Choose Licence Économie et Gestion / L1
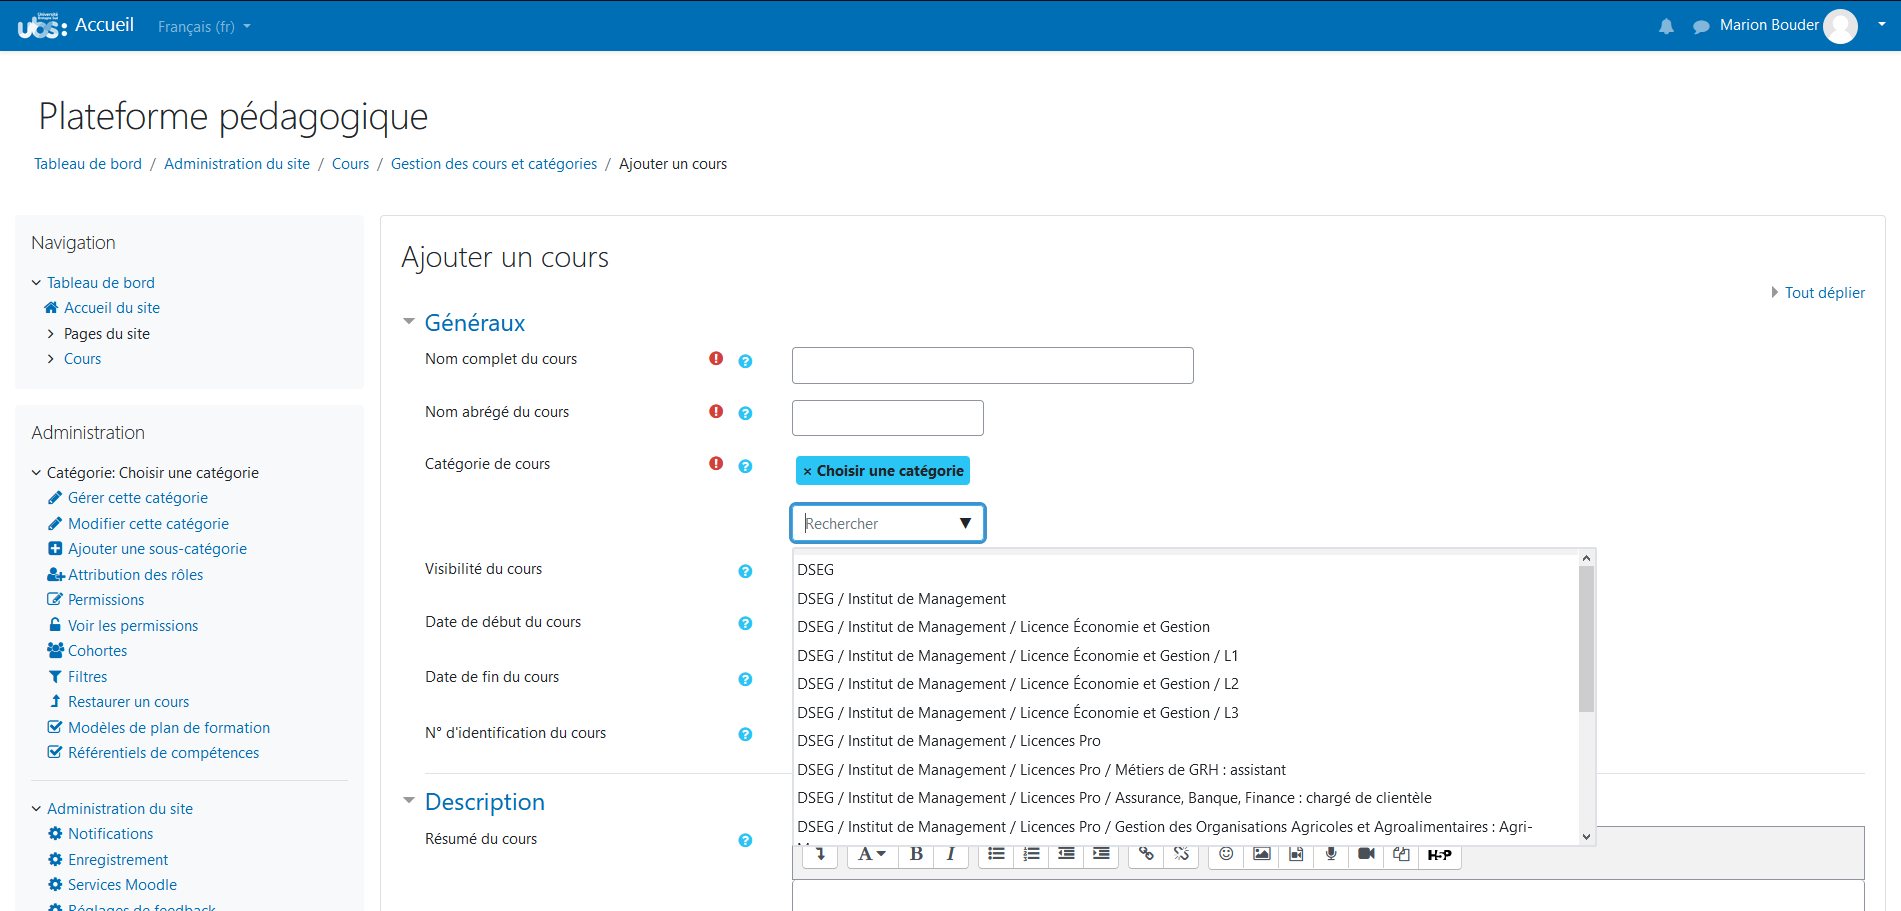Image resolution: width=1901 pixels, height=911 pixels. pos(1186,656)
